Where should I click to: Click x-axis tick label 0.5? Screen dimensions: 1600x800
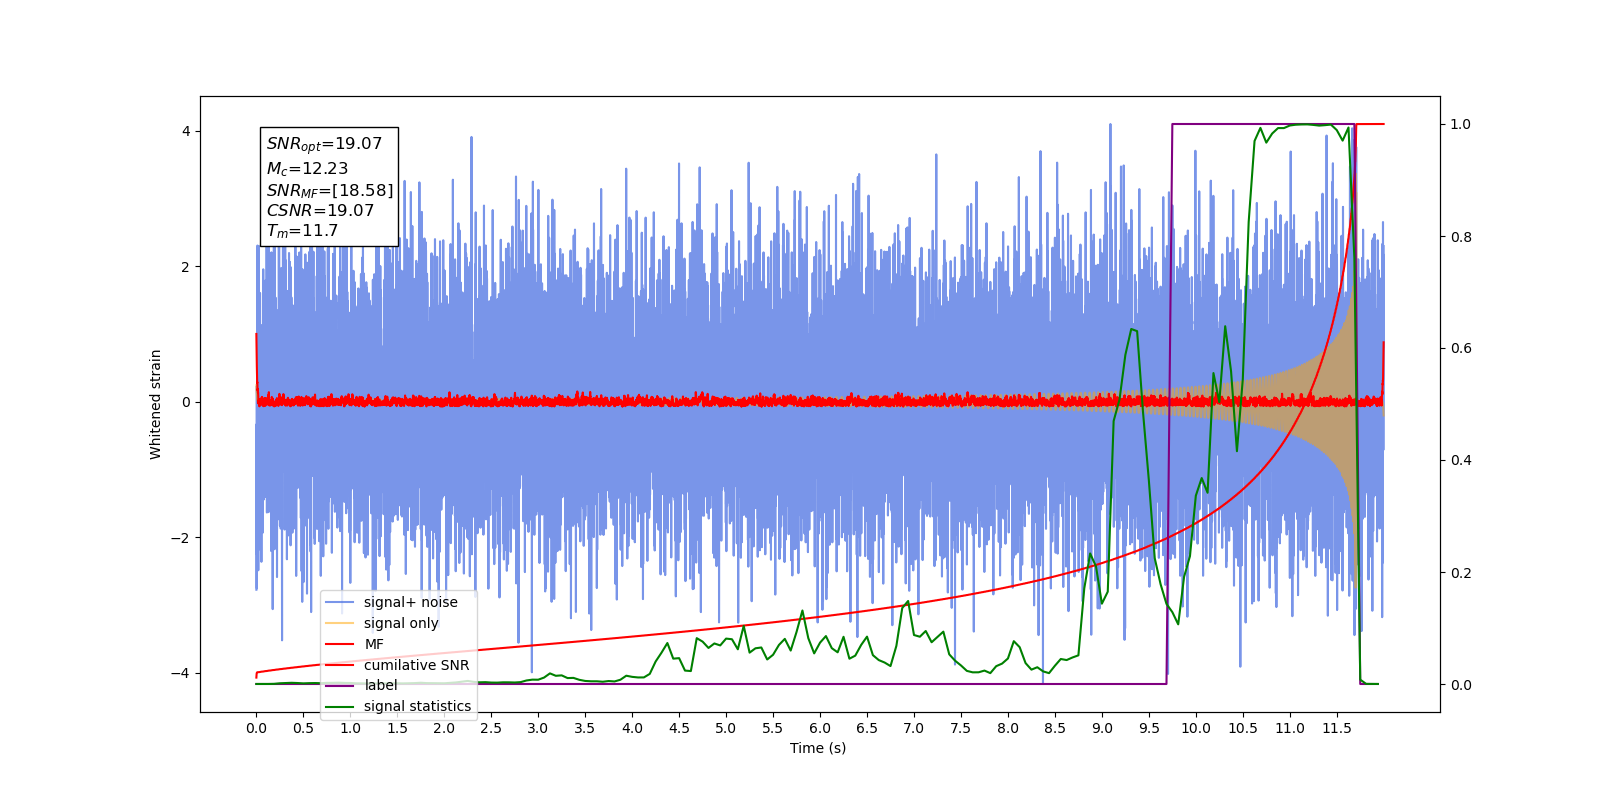tap(303, 728)
